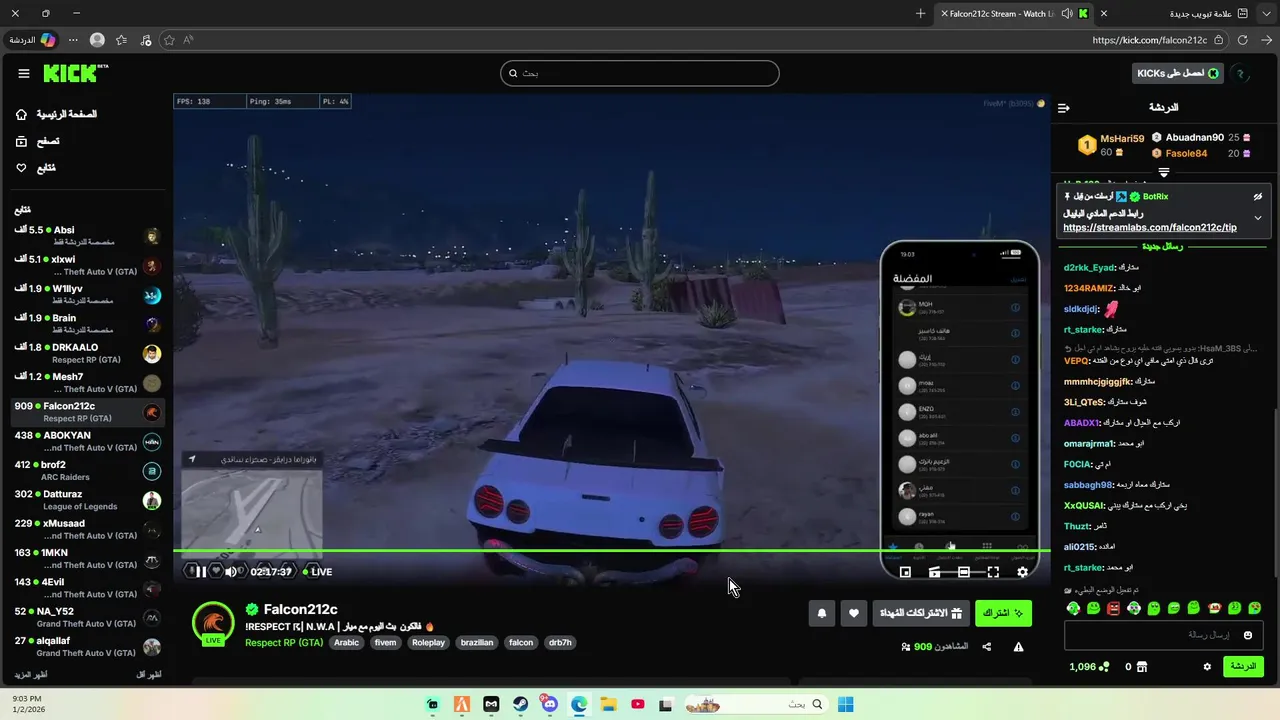The image size is (1280, 720).
Task: Click the stream progress bar
Action: point(612,551)
